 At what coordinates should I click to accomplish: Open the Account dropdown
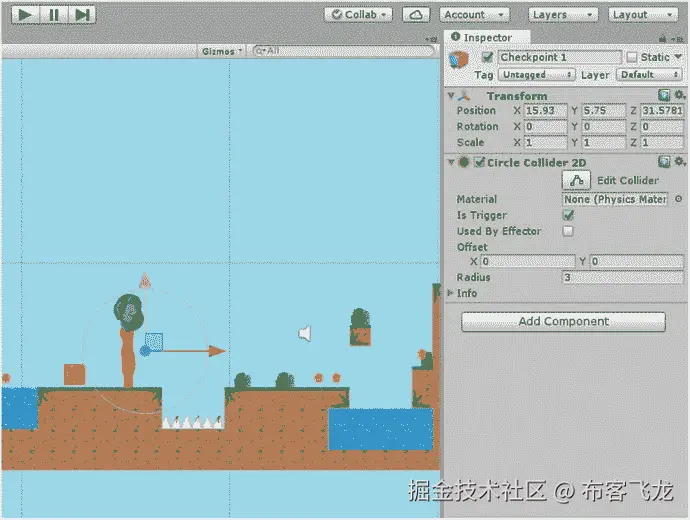point(474,15)
